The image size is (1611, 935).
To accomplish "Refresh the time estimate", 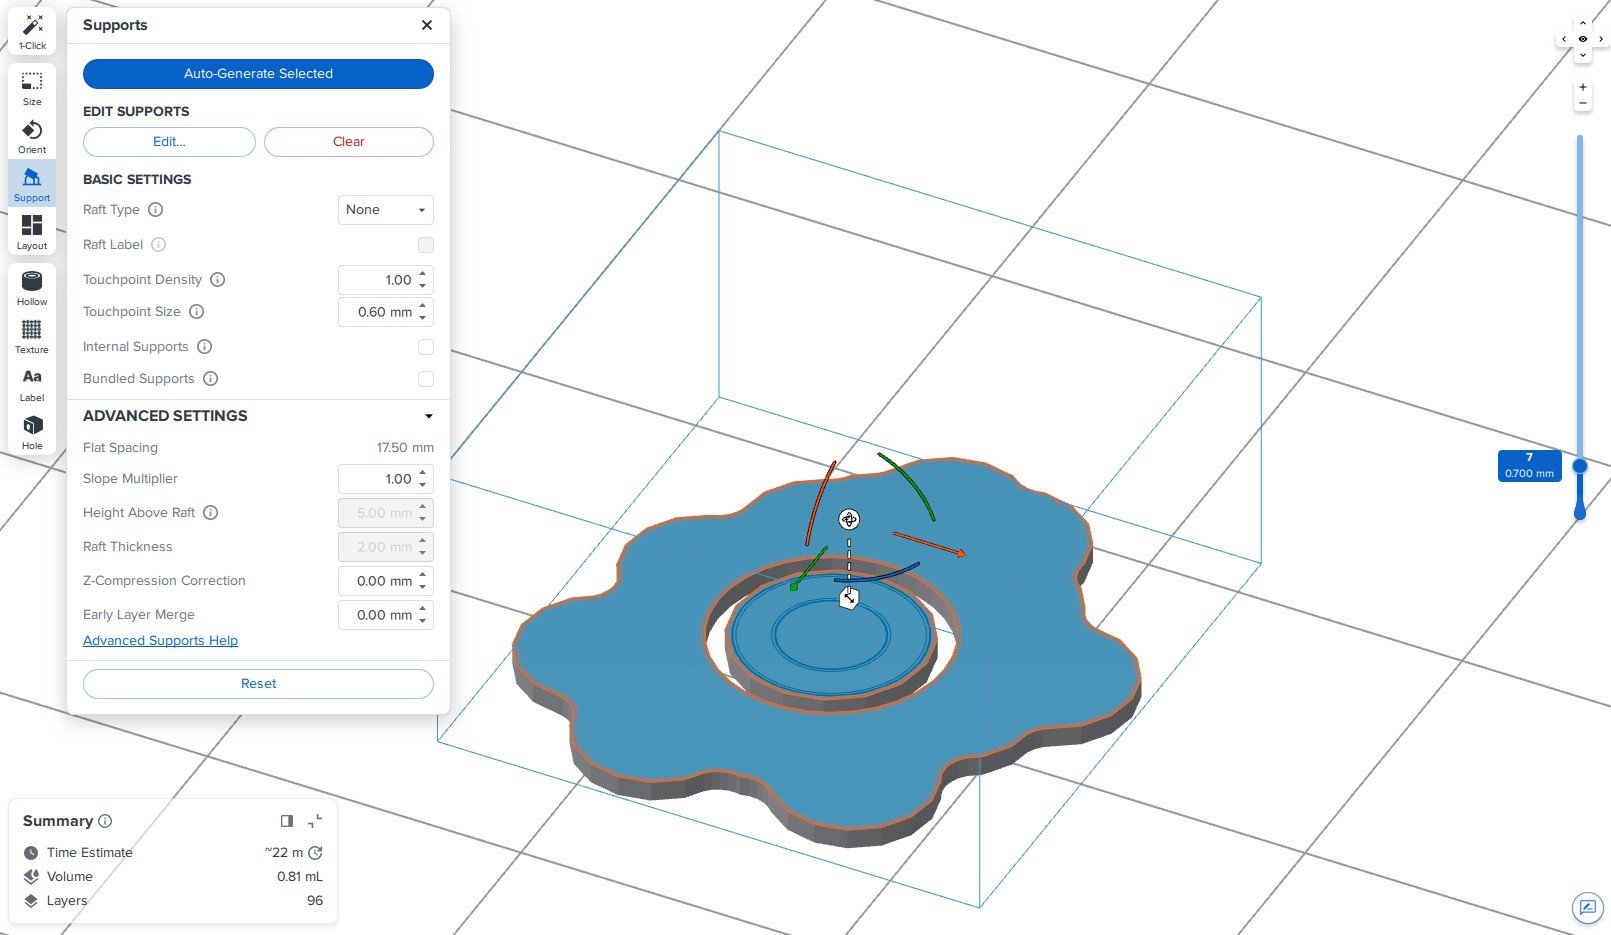I will [x=316, y=853].
